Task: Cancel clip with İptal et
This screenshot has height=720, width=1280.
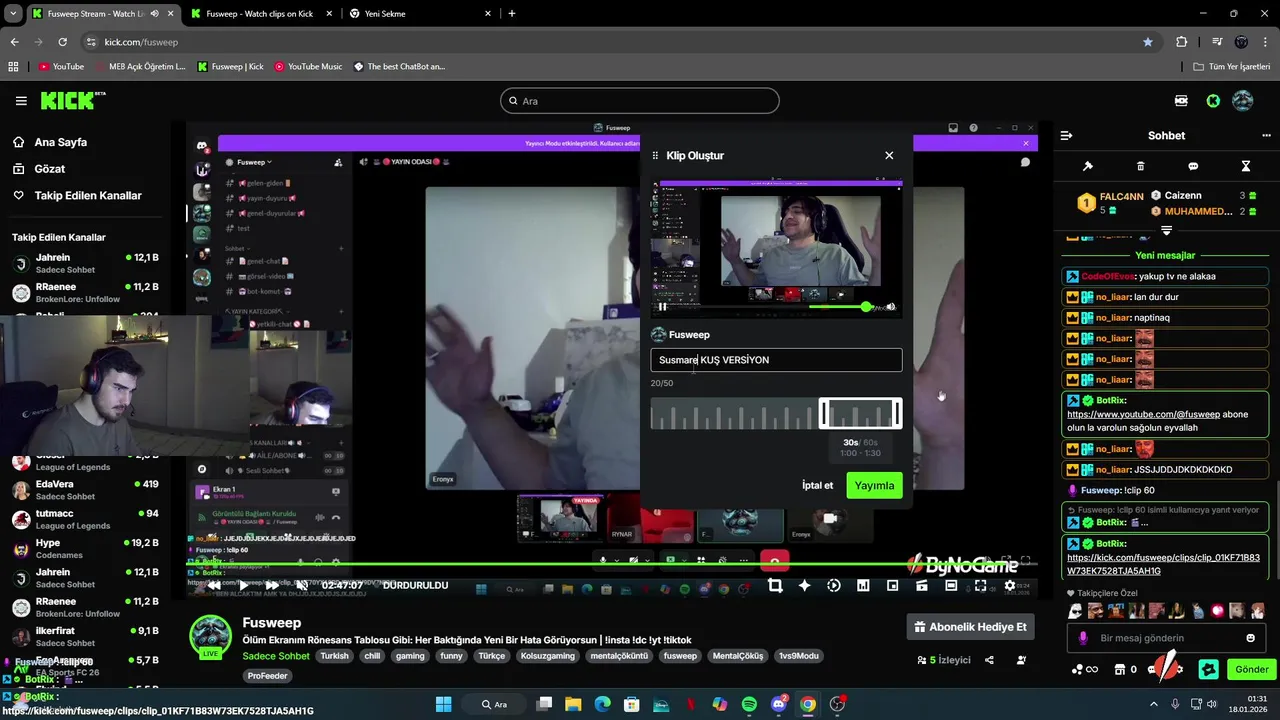Action: coord(817,485)
